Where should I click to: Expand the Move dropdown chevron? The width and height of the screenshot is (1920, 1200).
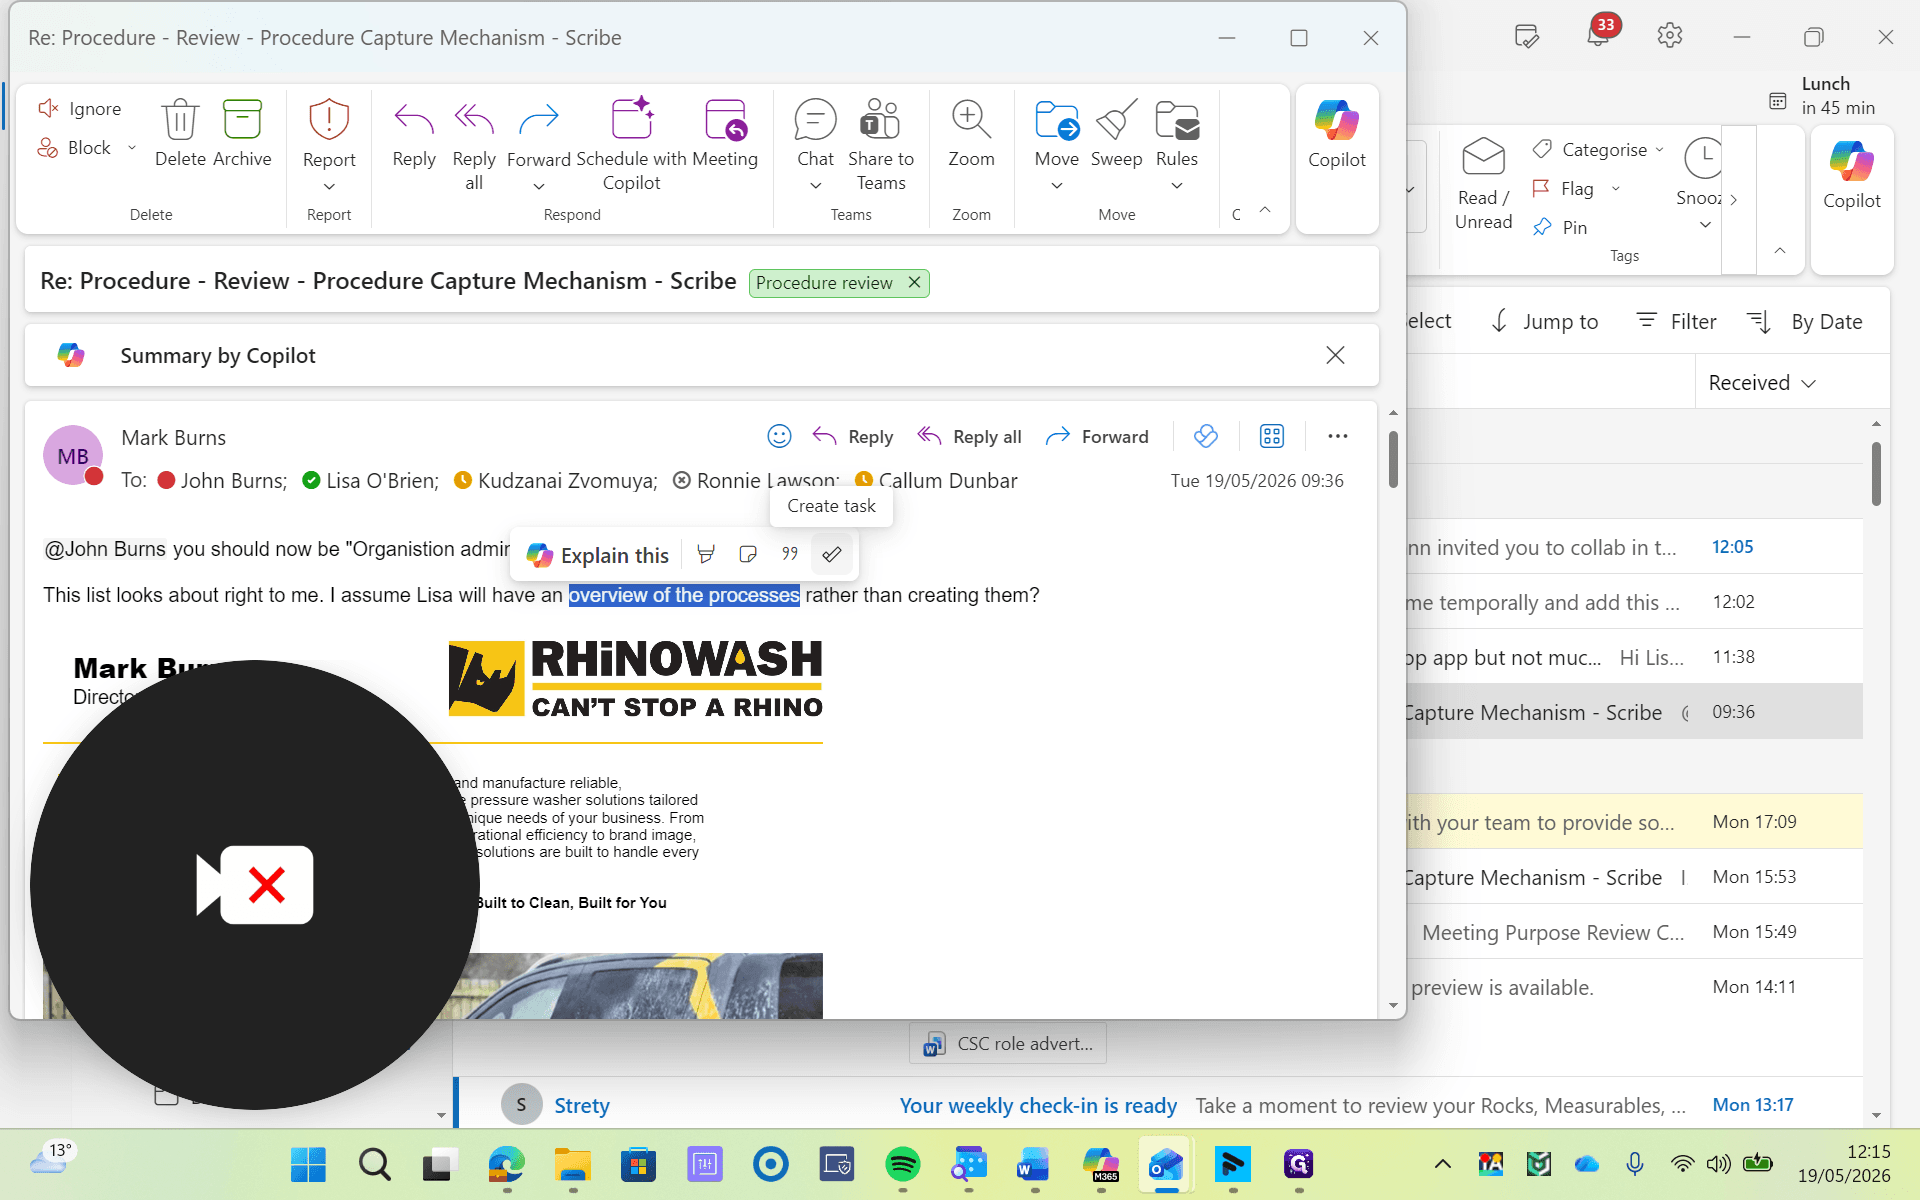pos(1057,186)
